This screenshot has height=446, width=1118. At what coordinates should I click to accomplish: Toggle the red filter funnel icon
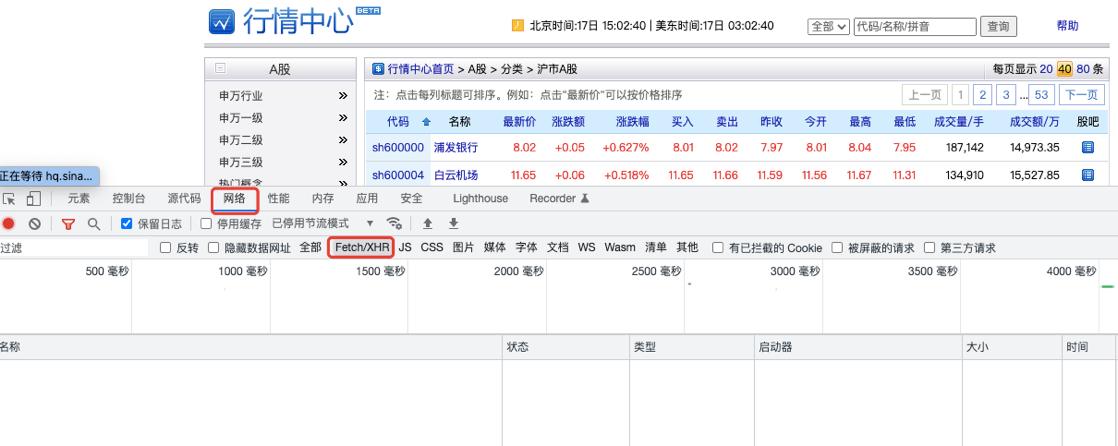pos(68,224)
